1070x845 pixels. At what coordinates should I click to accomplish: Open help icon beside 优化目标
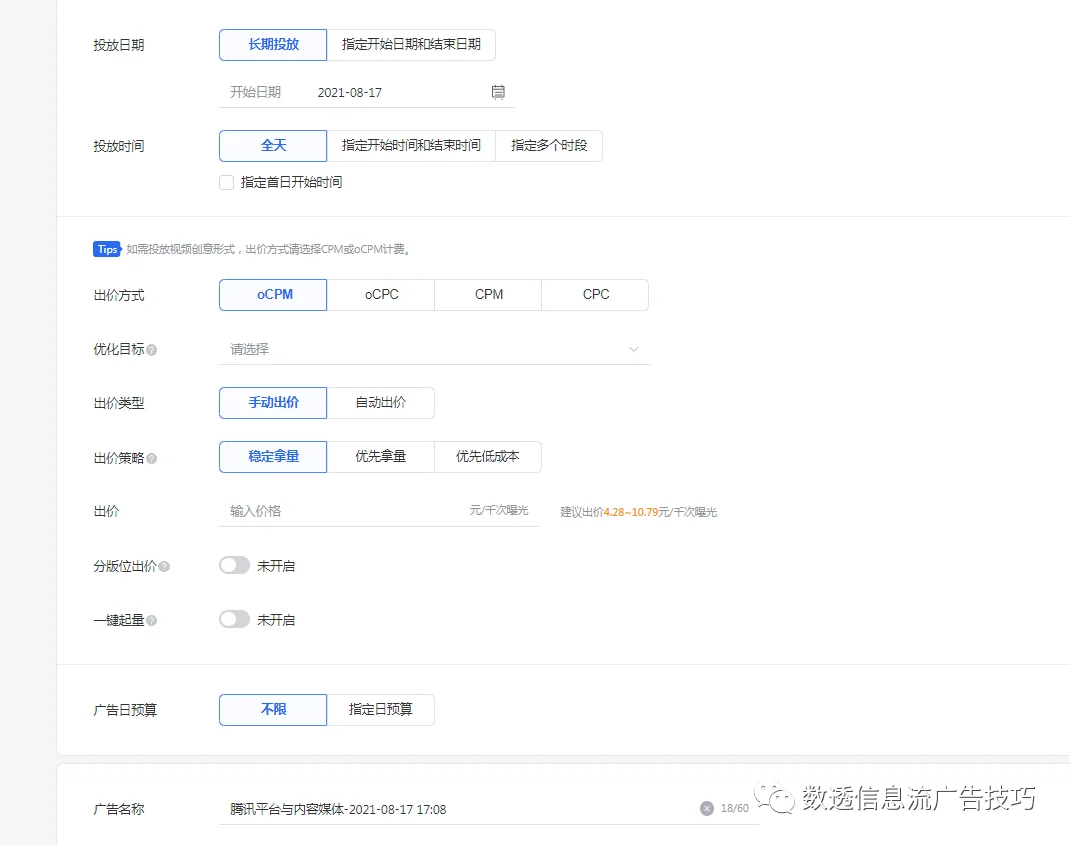tap(151, 350)
